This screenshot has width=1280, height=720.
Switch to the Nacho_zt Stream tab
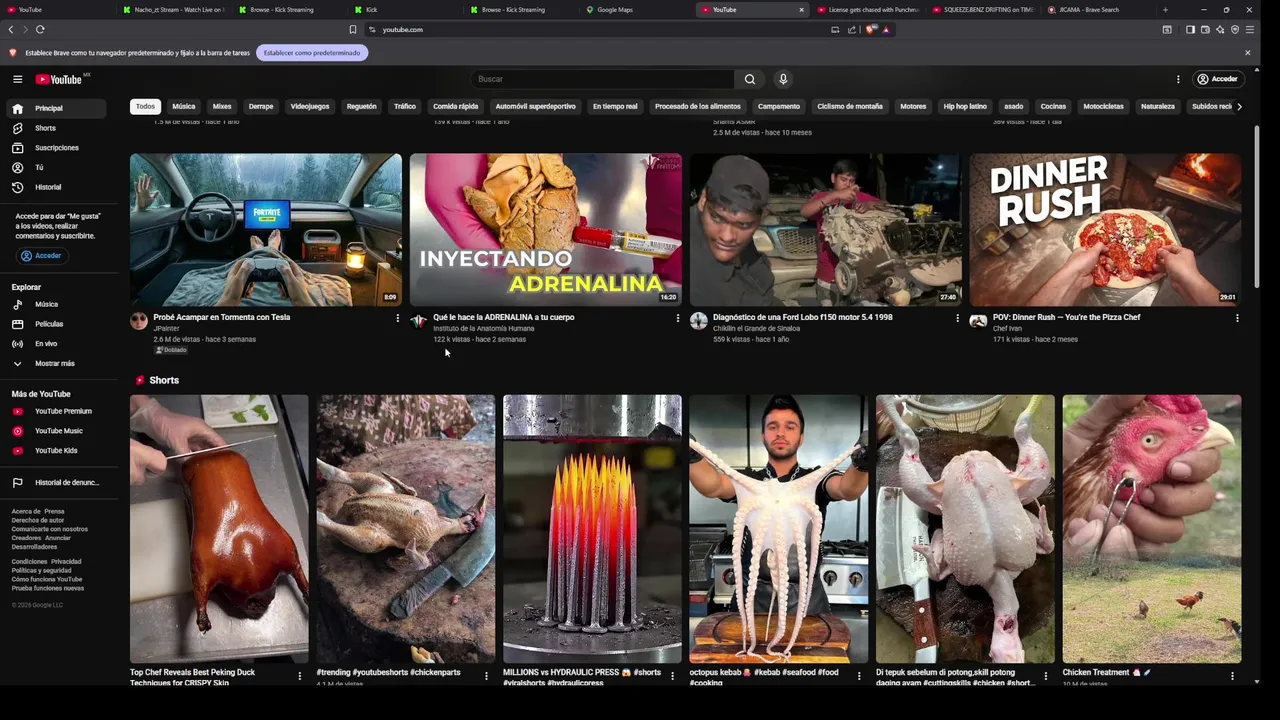(x=172, y=9)
